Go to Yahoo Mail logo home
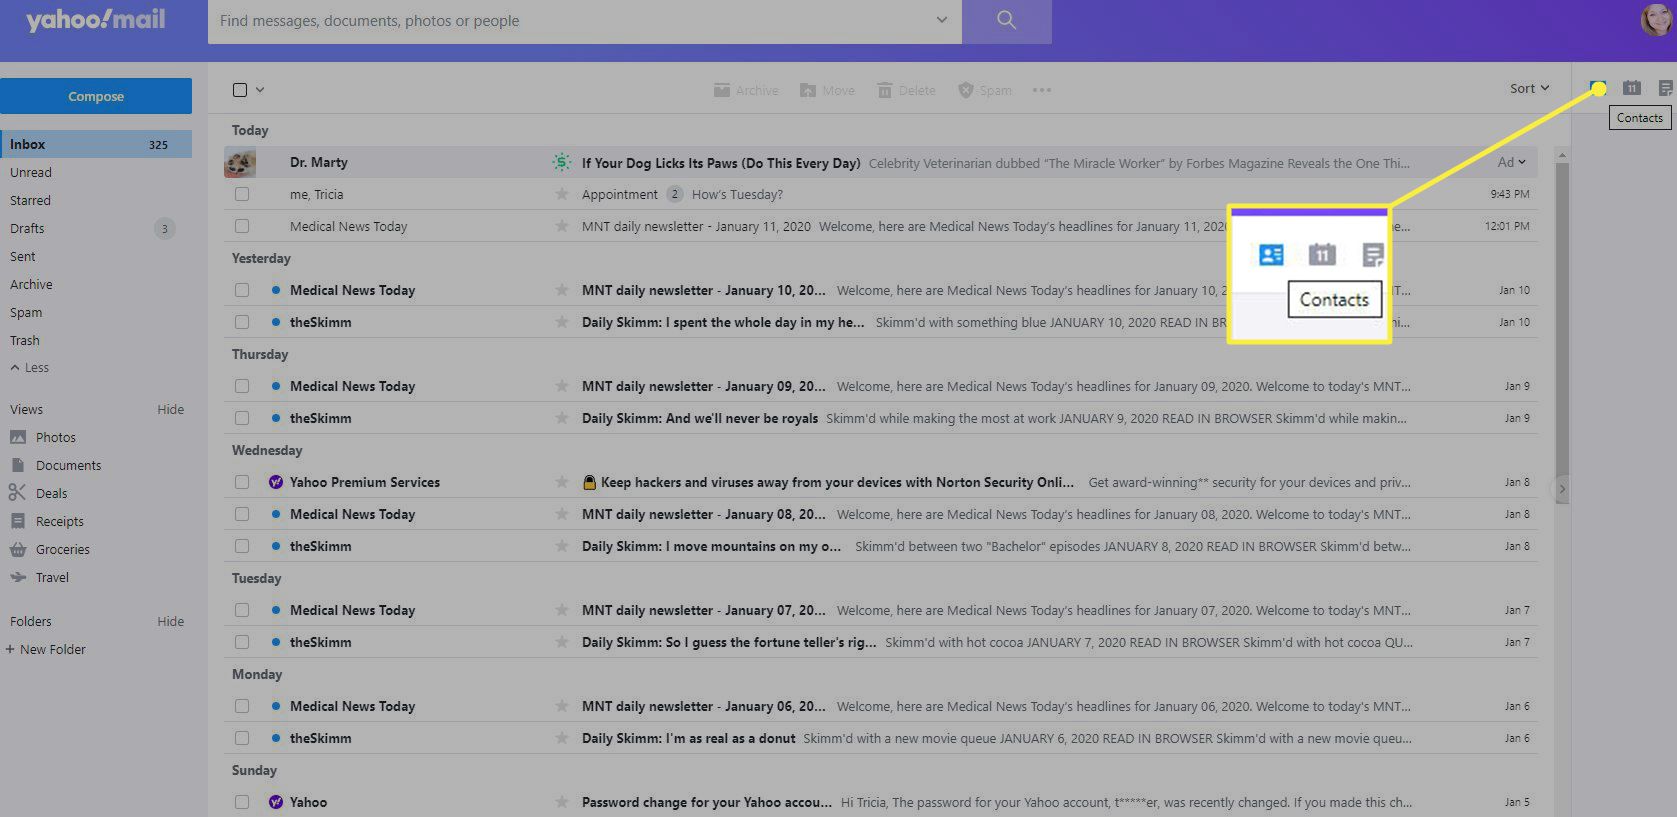The image size is (1677, 817). [95, 20]
